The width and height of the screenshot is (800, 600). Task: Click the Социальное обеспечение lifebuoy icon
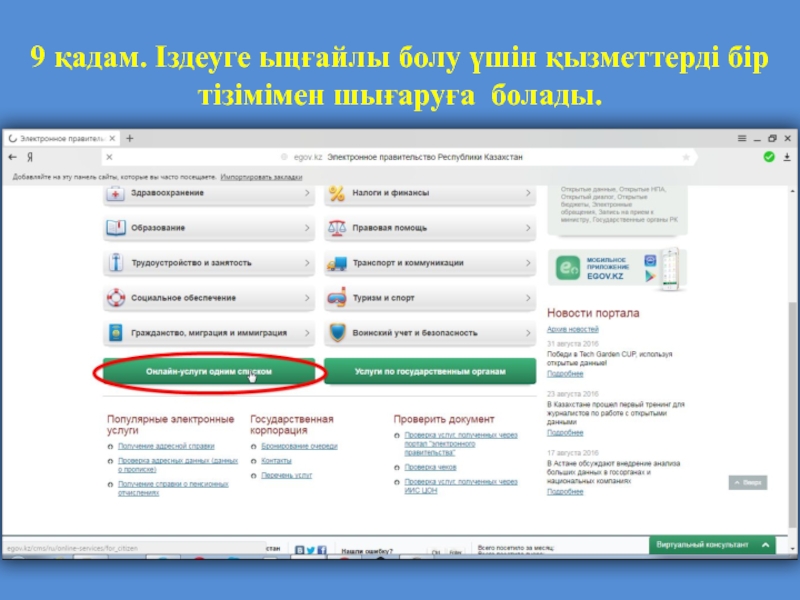coord(116,297)
